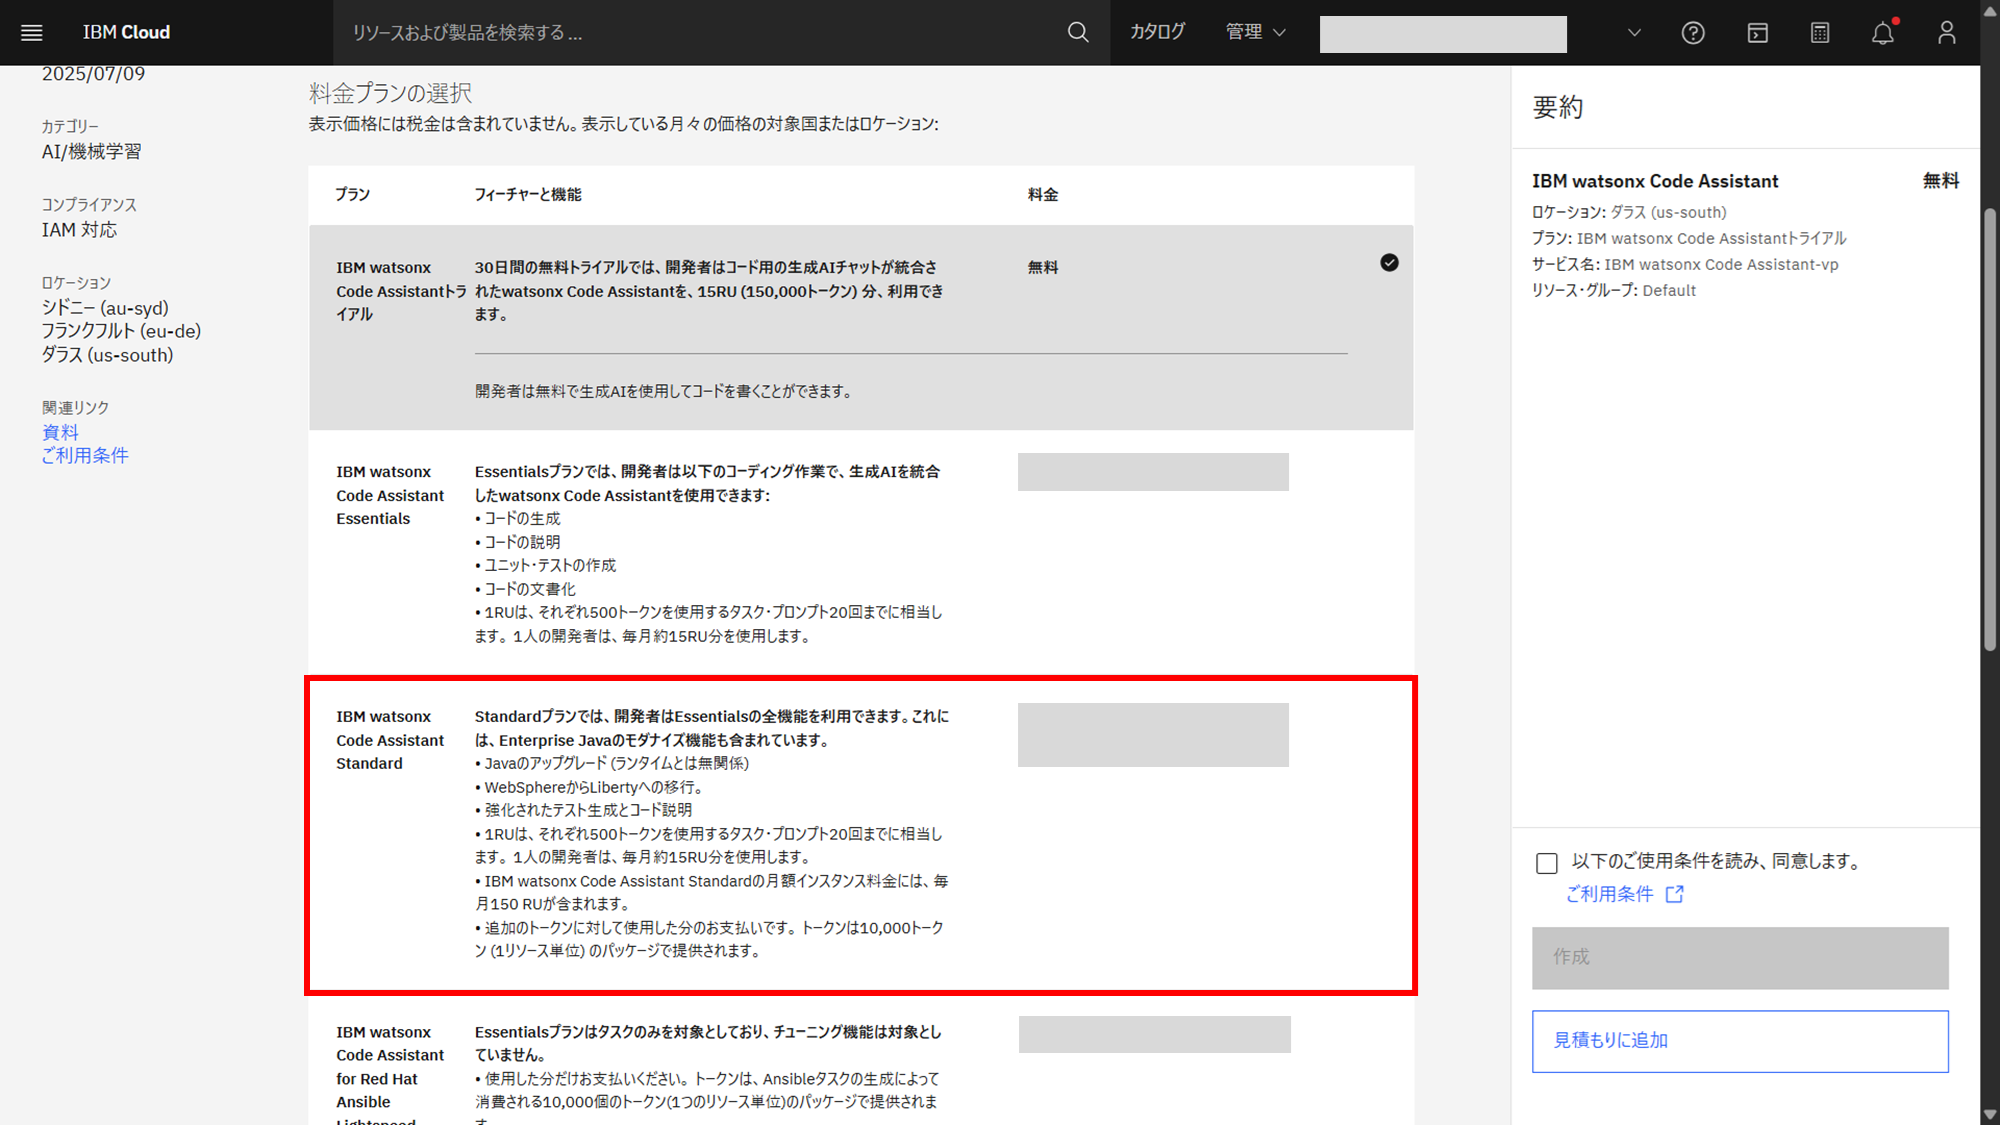The image size is (2000, 1125).
Task: Click the external link icon beside ご利用条件
Action: (x=1675, y=894)
